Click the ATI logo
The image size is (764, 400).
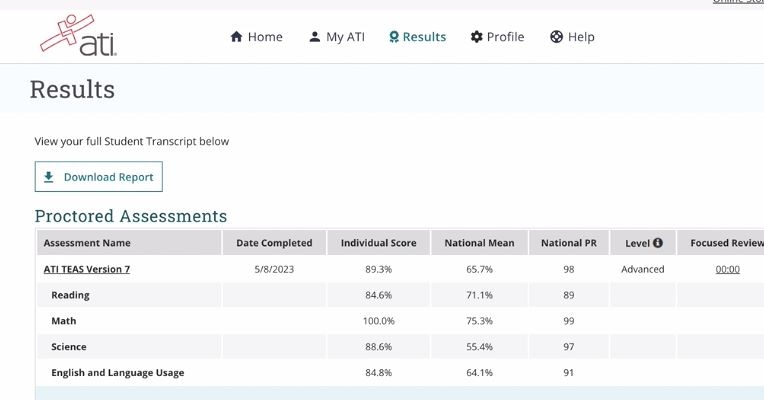coord(78,36)
